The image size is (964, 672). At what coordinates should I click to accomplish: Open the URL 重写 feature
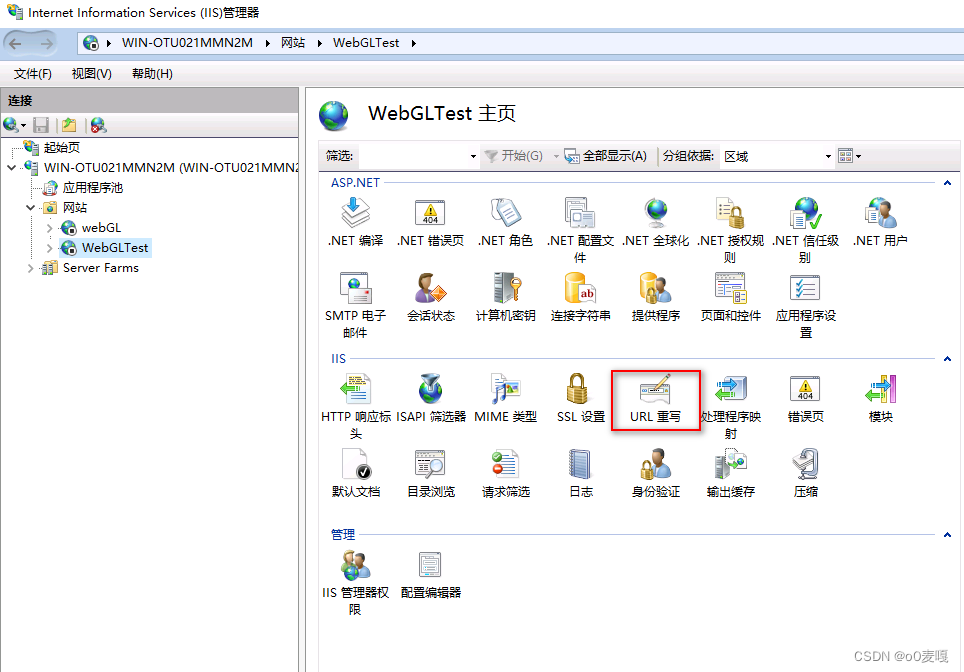click(x=655, y=398)
